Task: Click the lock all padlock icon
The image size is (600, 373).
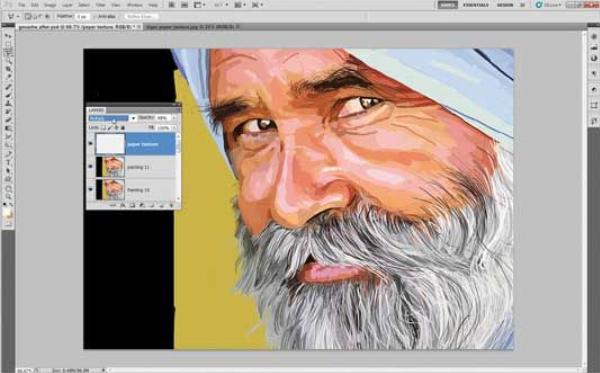Action: (123, 128)
